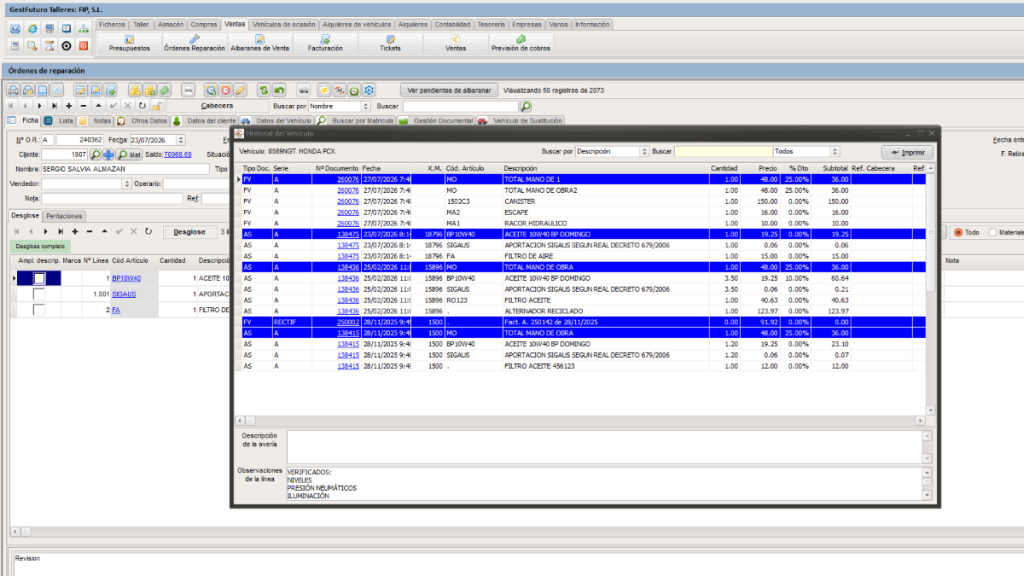Open the Descripción search dropdown in Historial
1024x576 pixels.
pos(644,152)
